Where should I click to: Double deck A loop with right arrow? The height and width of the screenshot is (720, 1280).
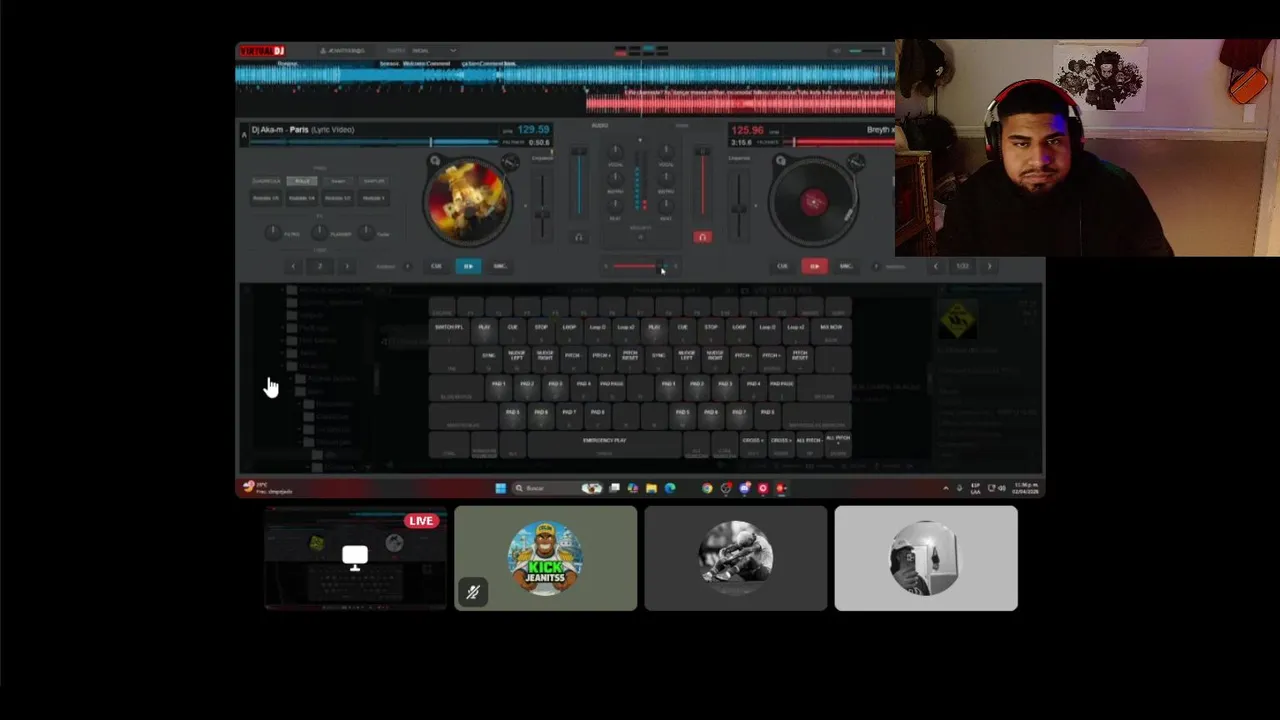(347, 266)
